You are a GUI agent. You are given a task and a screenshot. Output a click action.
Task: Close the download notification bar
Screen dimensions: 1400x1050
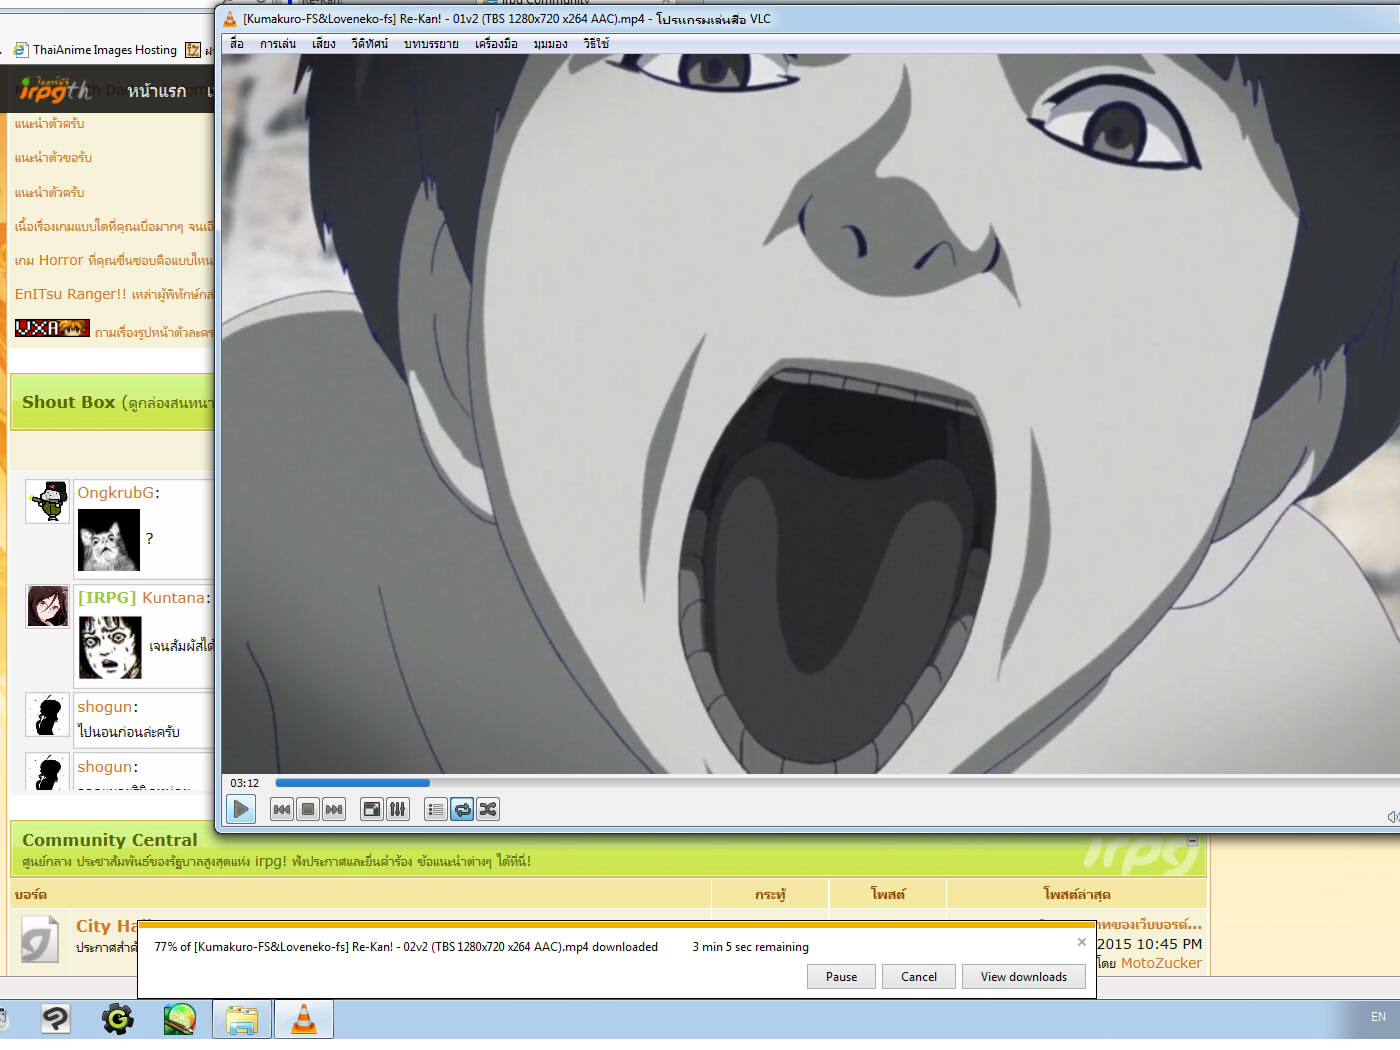tap(1081, 942)
